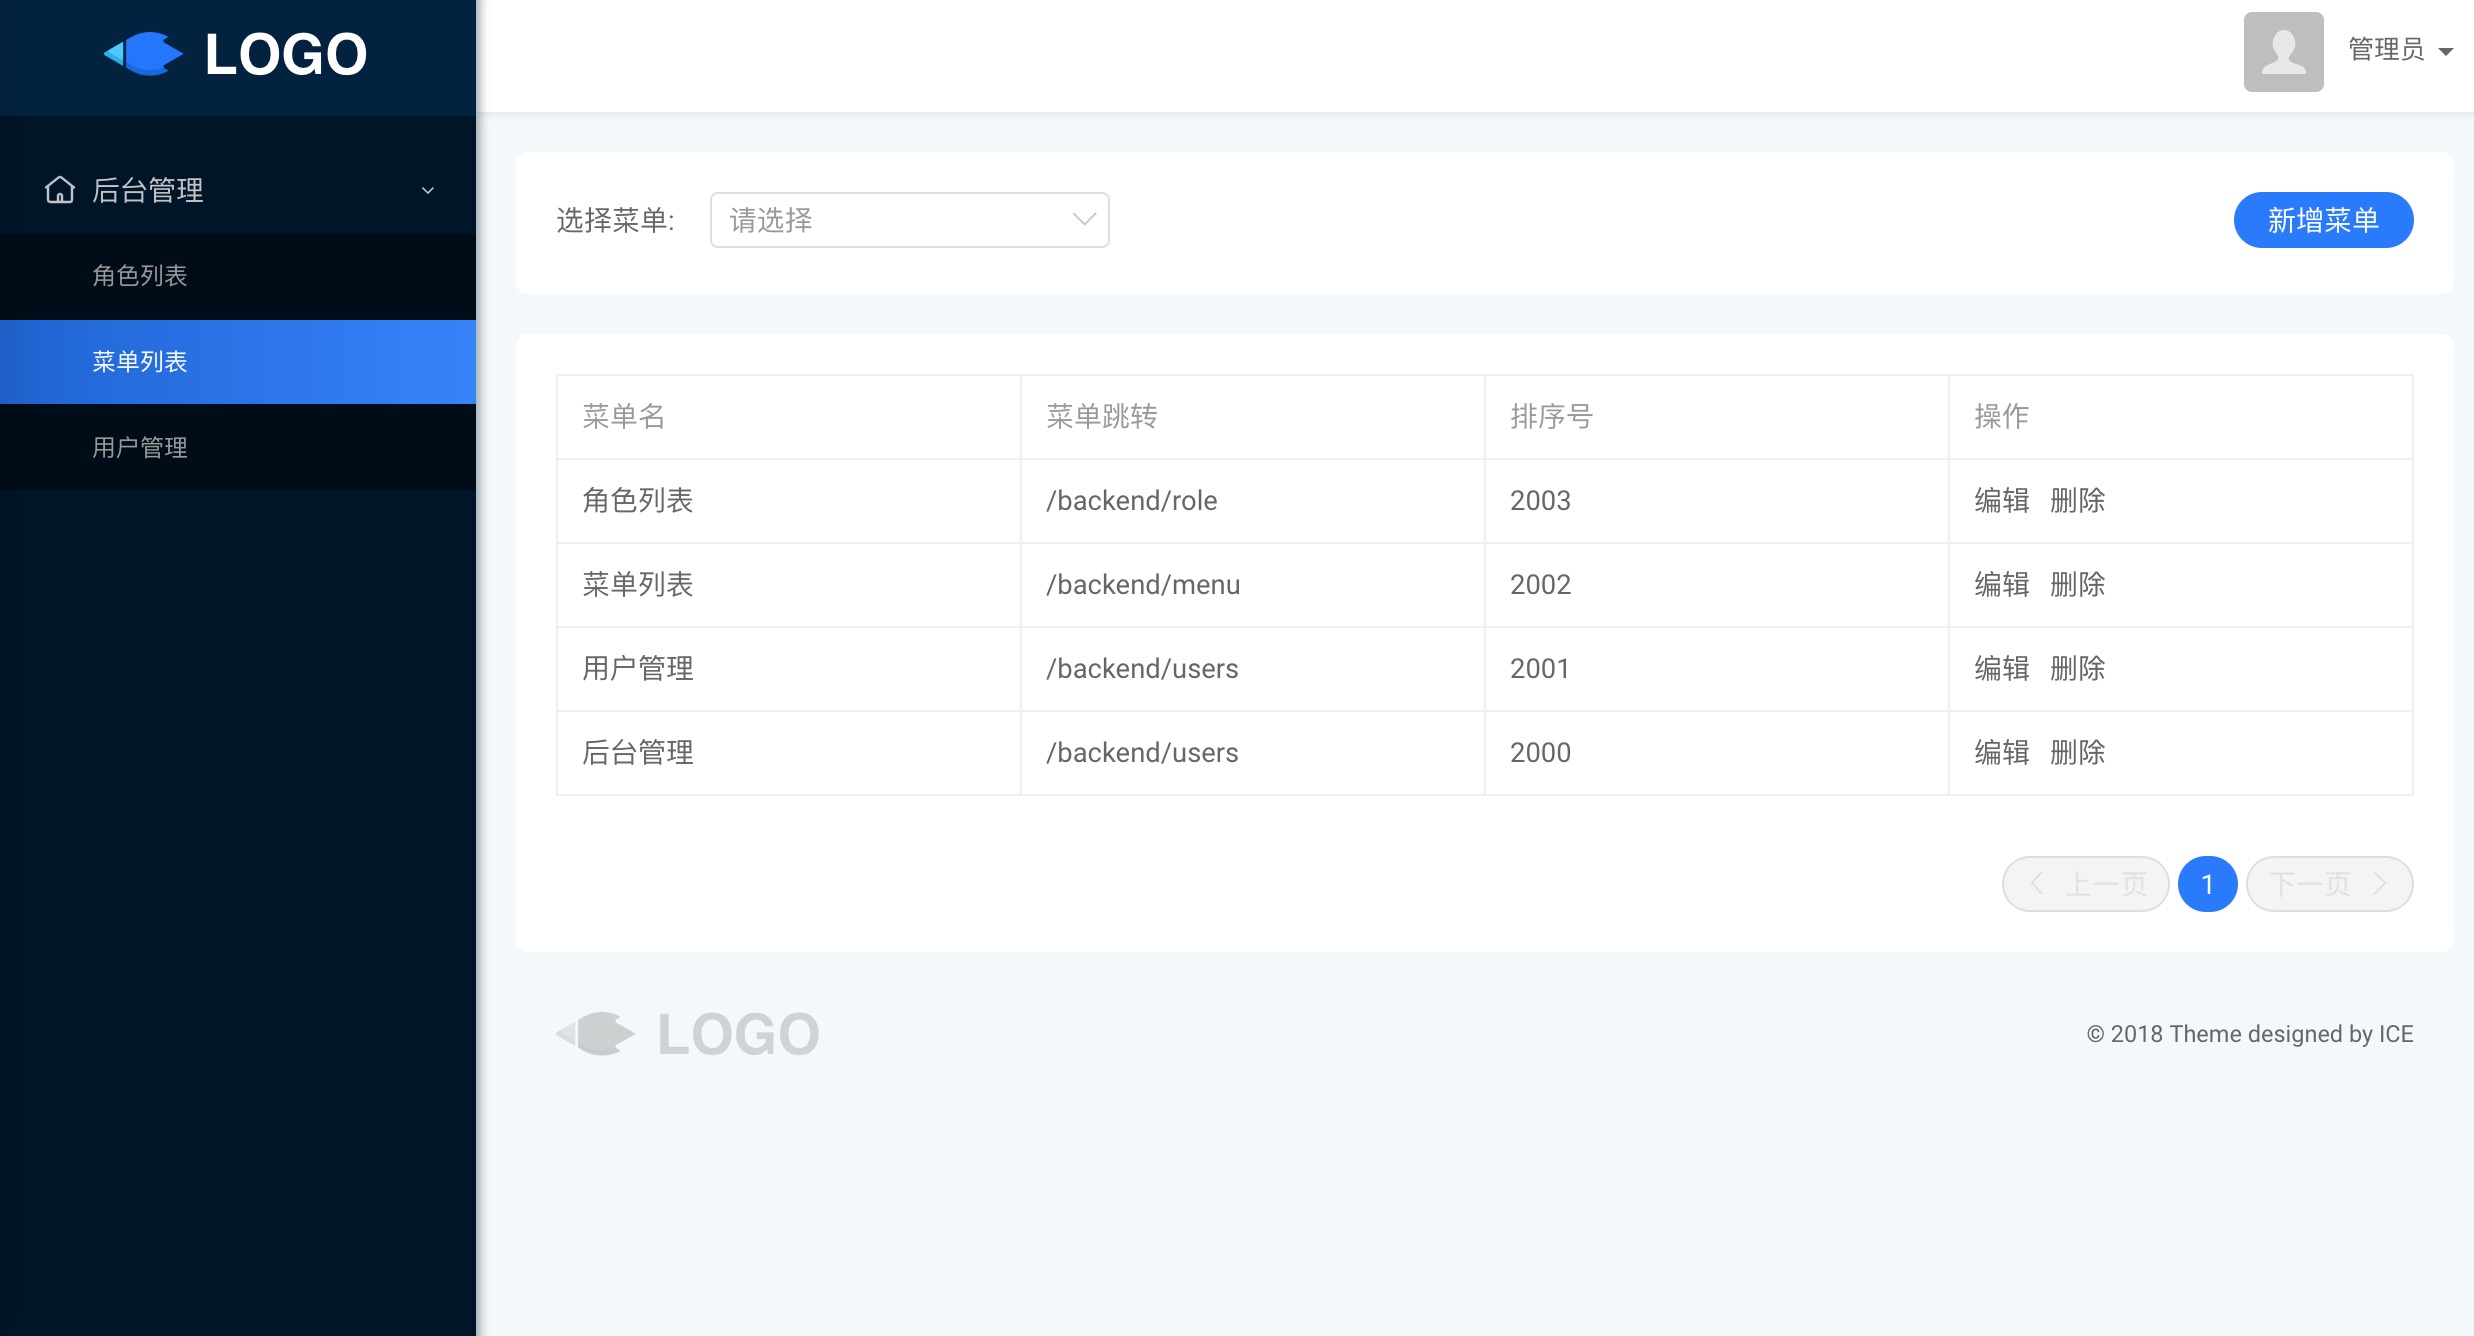
Task: Click the gray user avatar icon
Action: [2283, 52]
